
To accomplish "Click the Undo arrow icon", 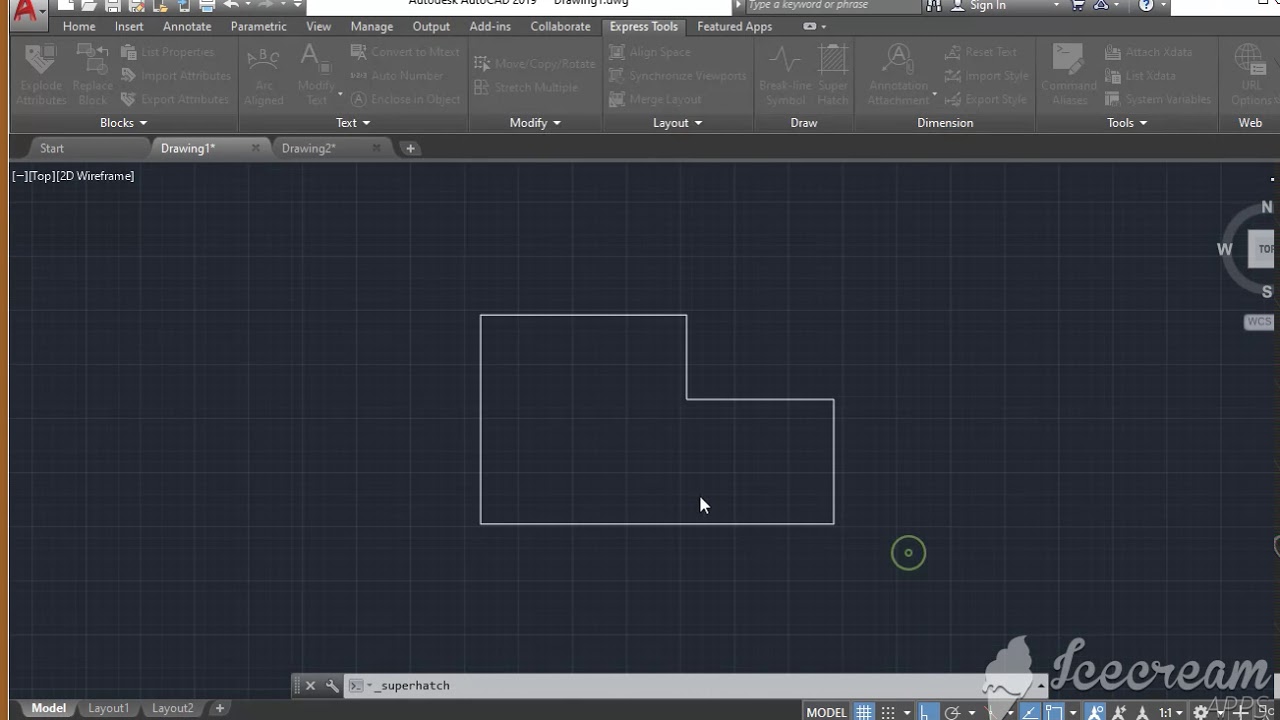I will tap(231, 5).
